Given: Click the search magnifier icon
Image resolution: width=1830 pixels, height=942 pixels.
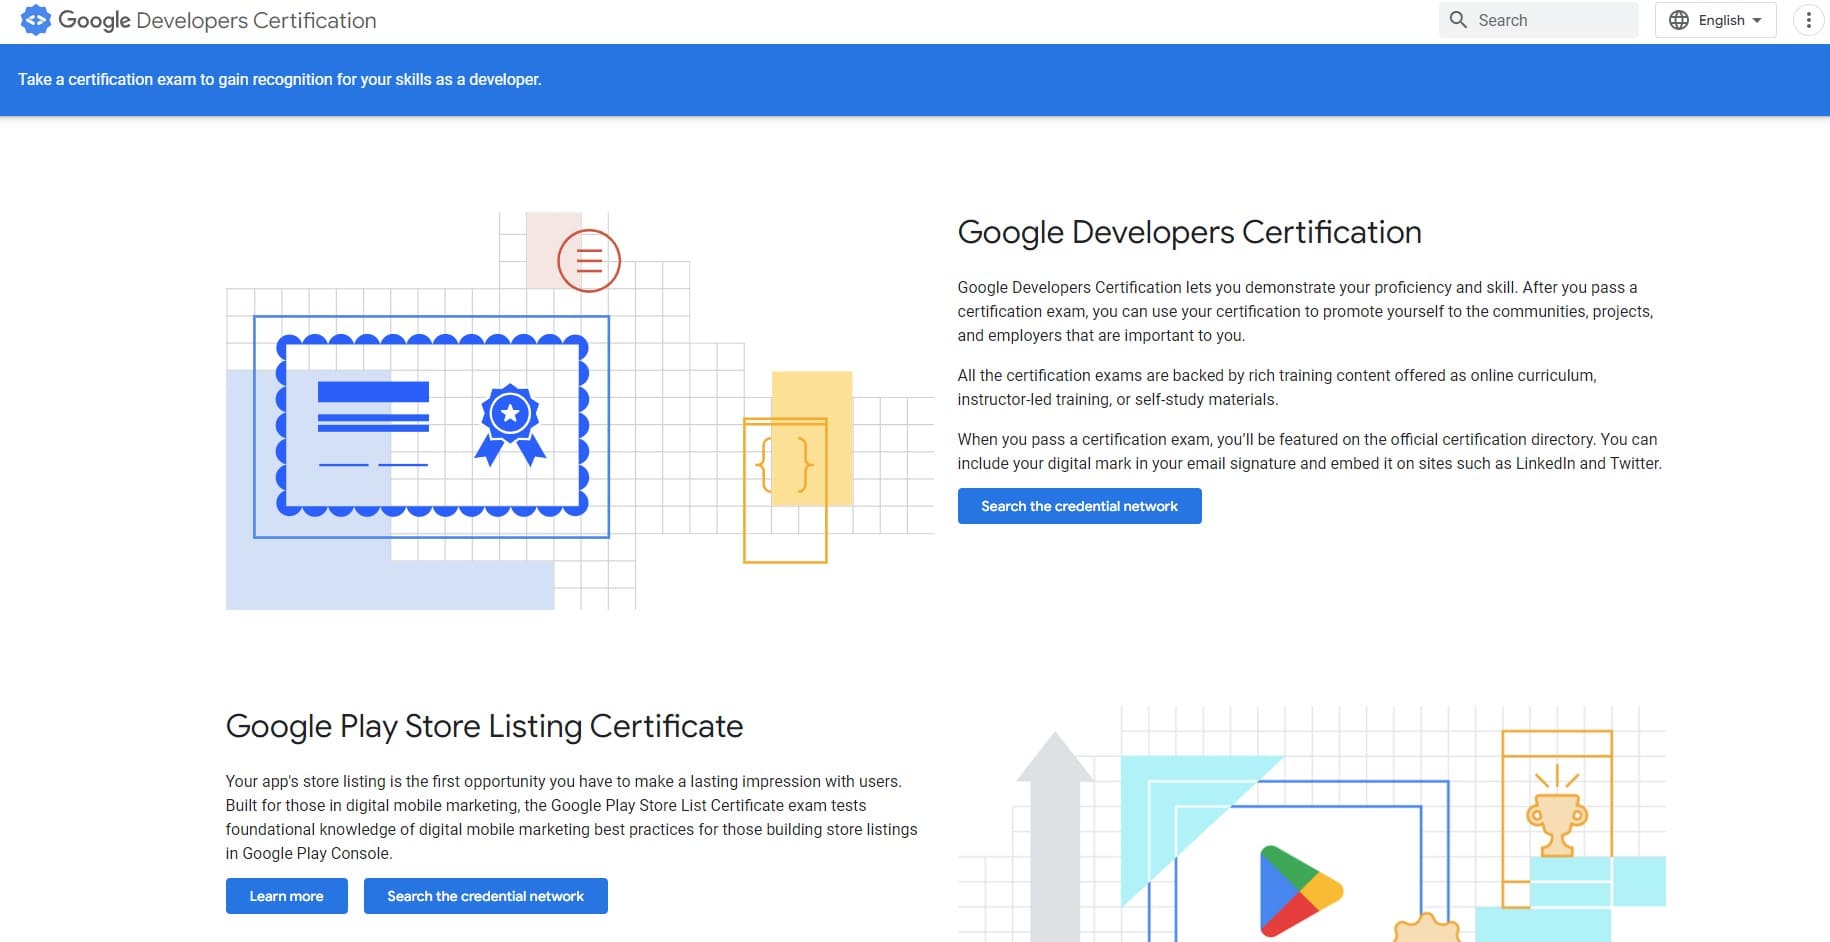Looking at the screenshot, I should click(x=1459, y=19).
